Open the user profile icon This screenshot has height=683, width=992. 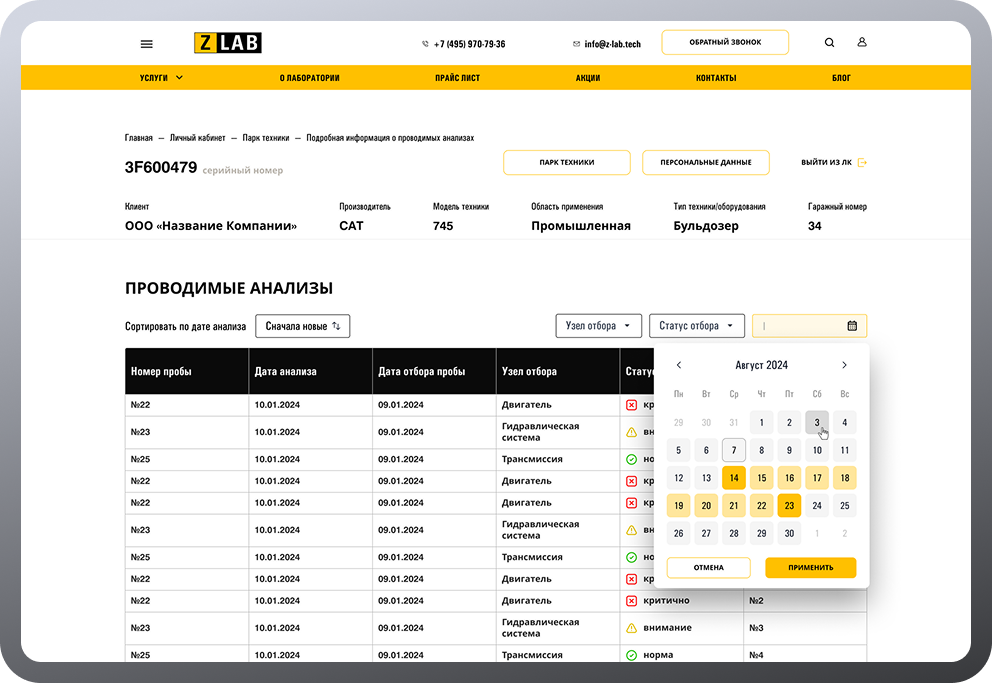[x=861, y=43]
